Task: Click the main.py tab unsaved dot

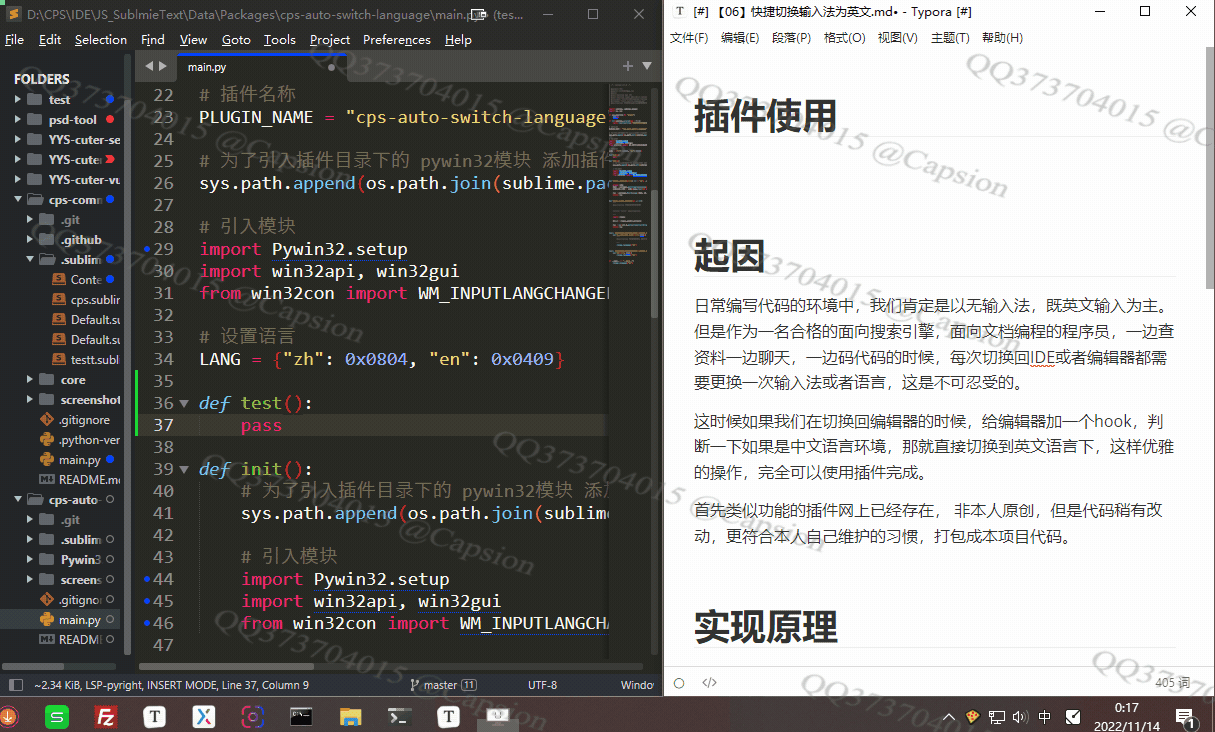Action: click(x=331, y=67)
